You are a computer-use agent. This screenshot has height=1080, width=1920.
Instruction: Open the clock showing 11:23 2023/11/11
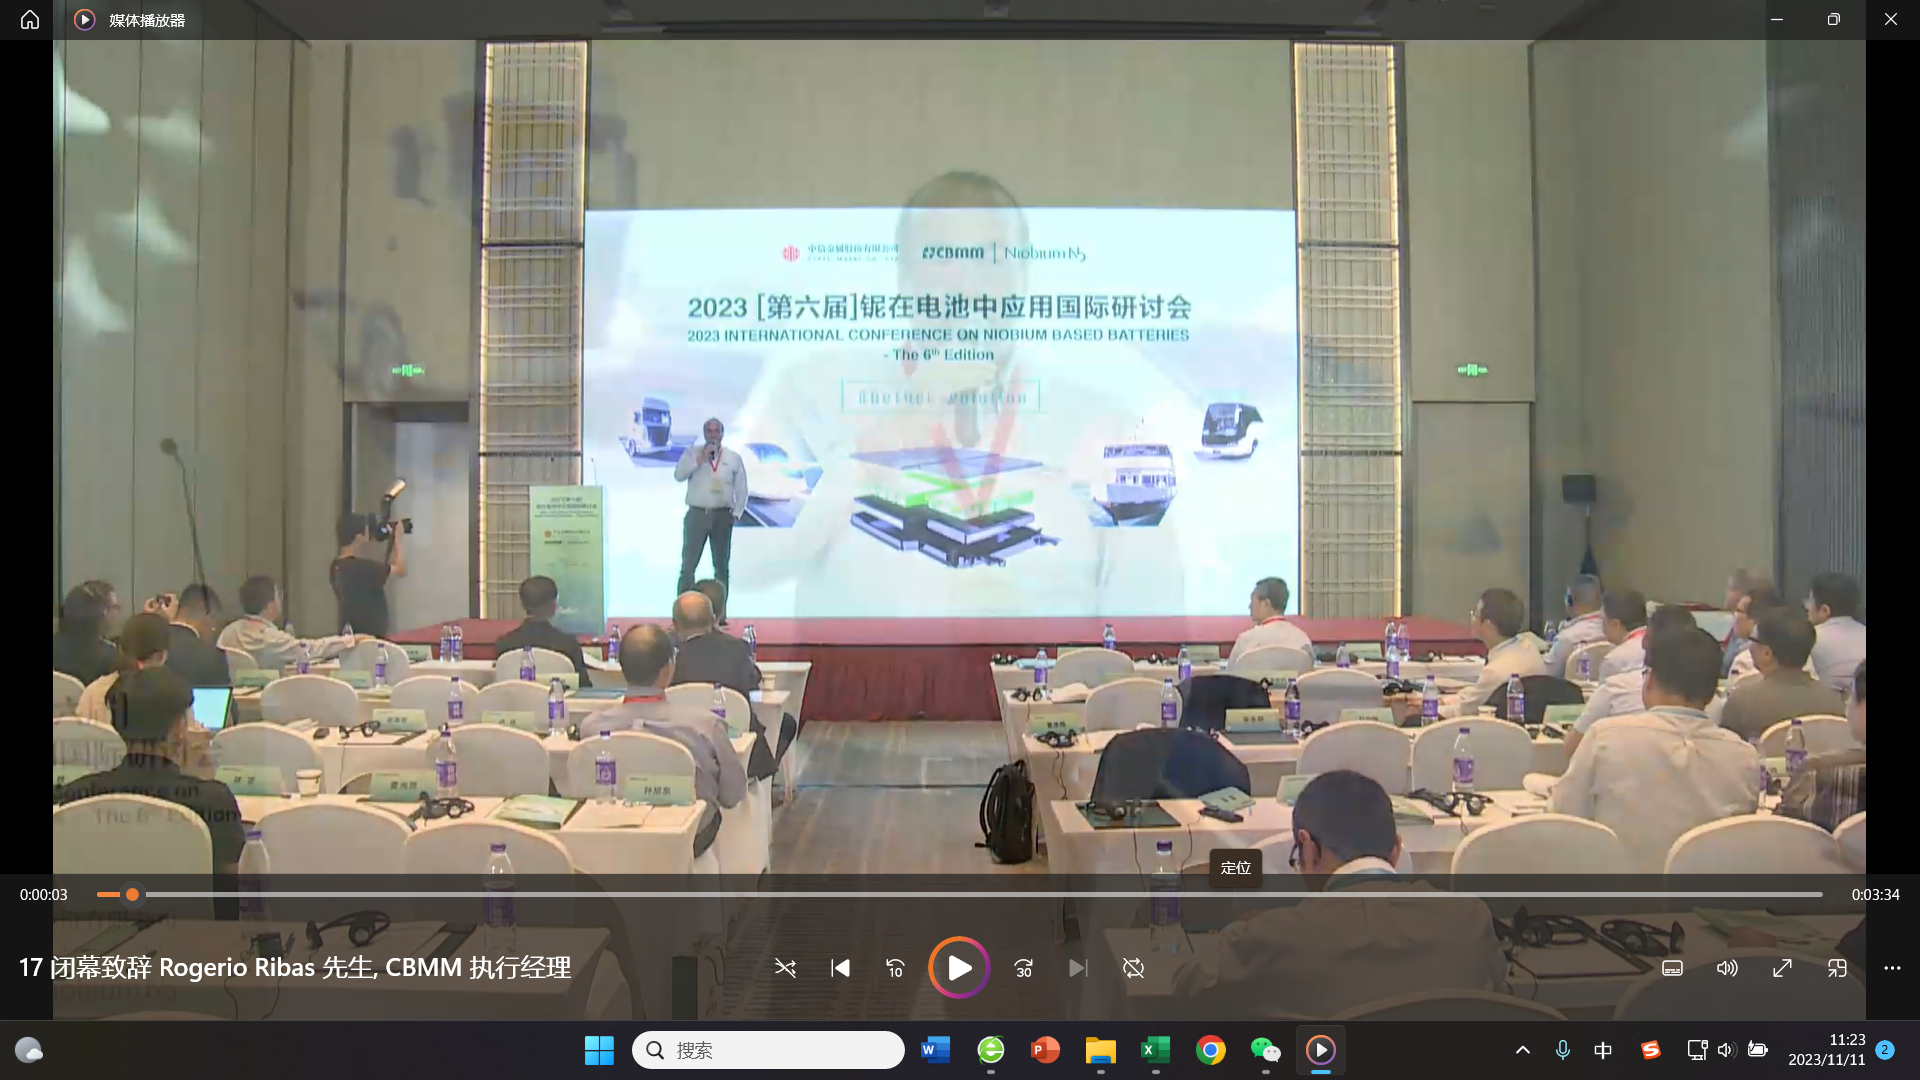pyautogui.click(x=1827, y=1050)
